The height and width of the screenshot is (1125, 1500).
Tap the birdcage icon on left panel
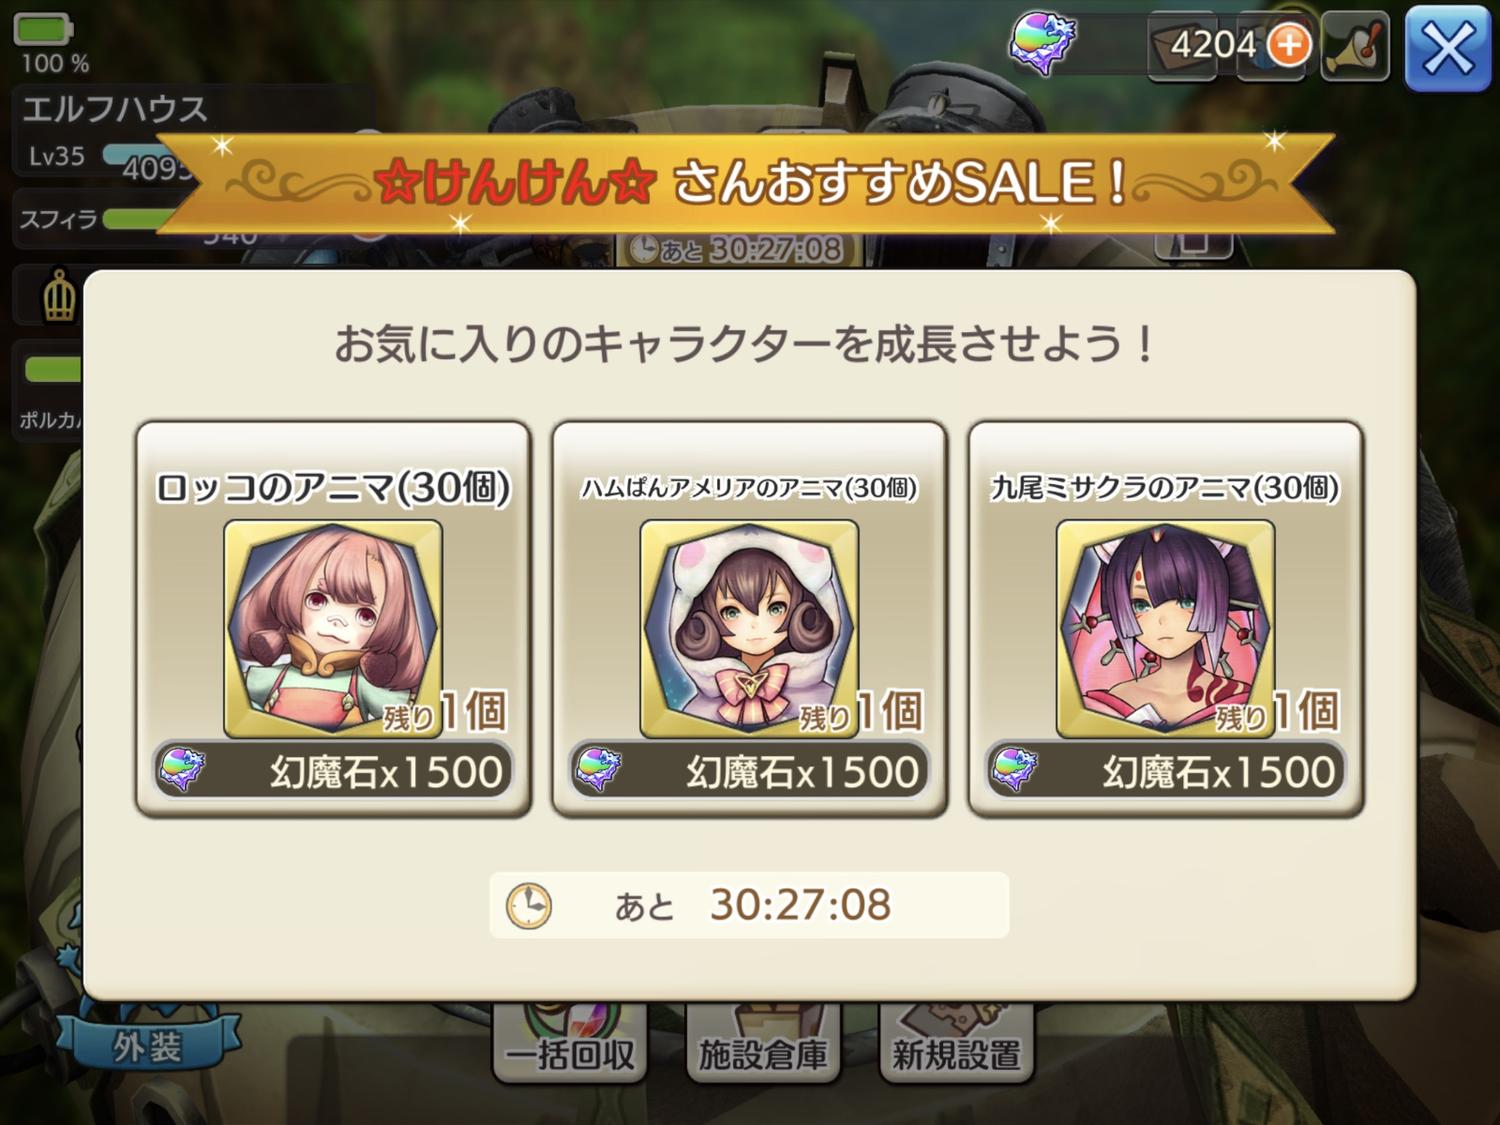[x=59, y=297]
